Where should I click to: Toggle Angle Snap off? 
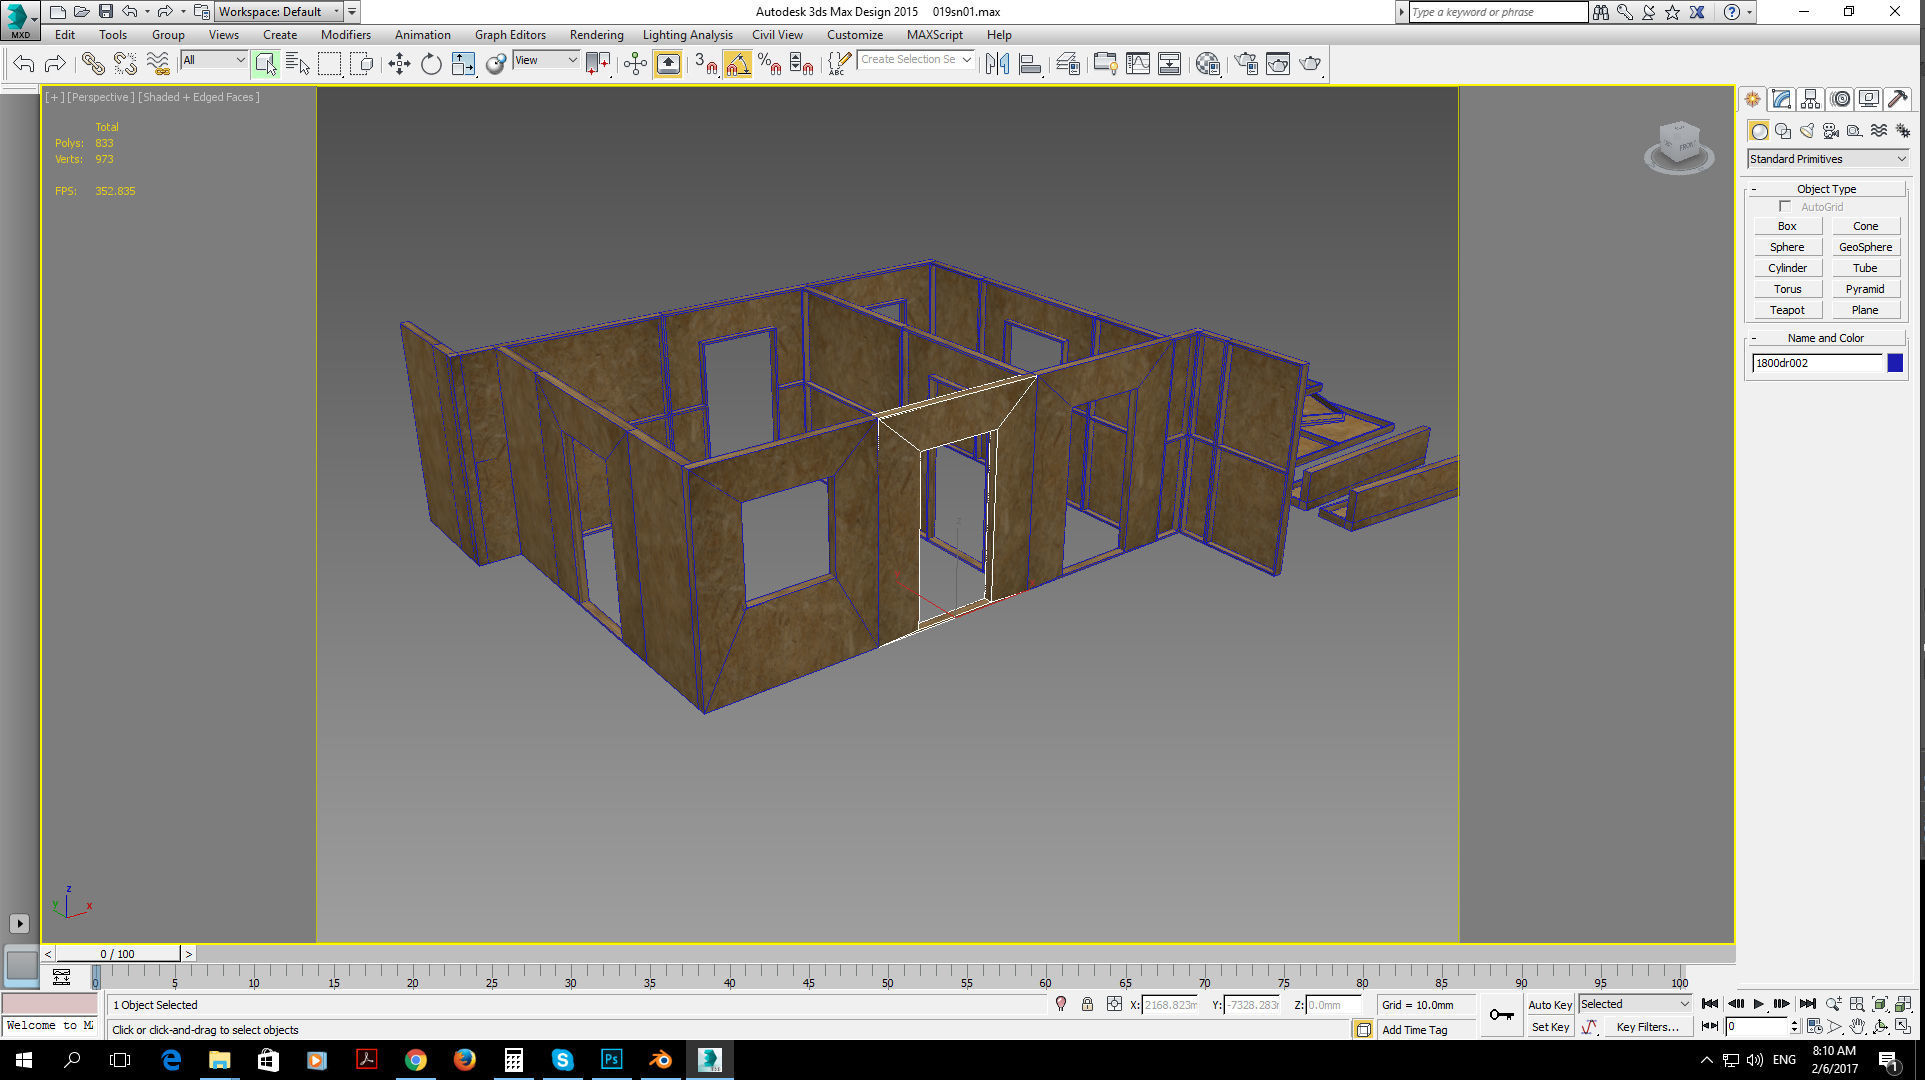[x=737, y=64]
